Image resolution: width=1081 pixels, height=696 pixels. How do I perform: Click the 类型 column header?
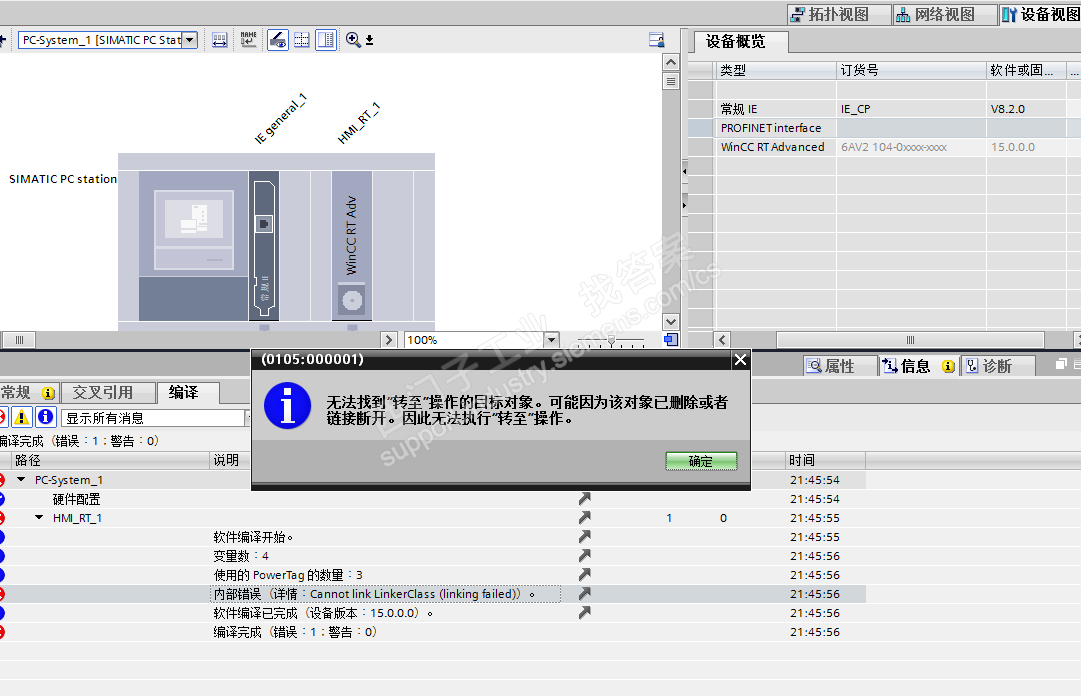click(776, 70)
